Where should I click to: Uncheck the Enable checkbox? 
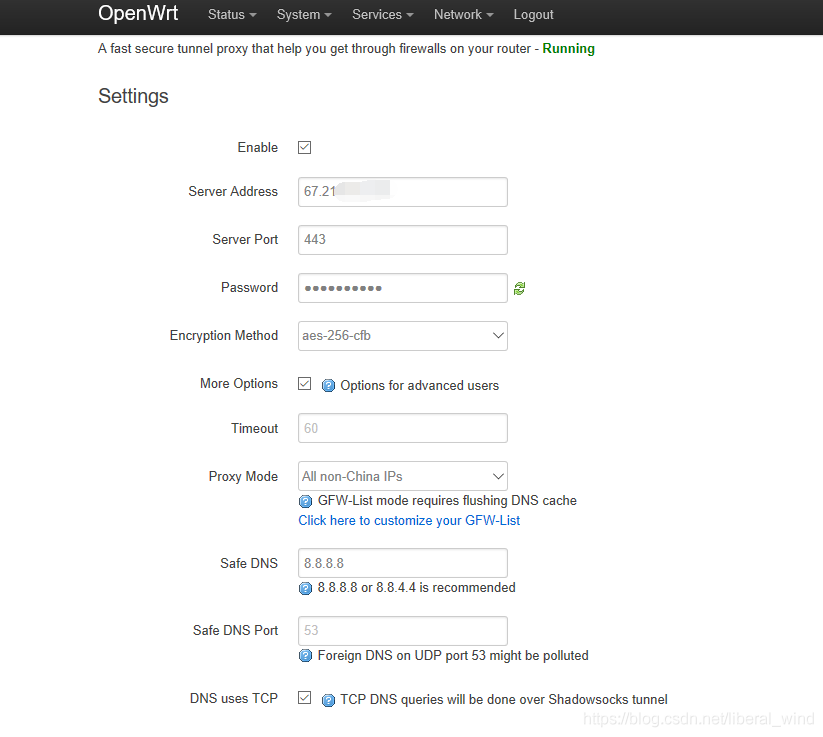pos(305,148)
